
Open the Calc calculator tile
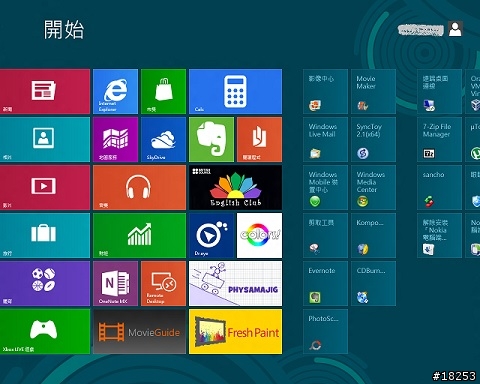[x=235, y=91]
